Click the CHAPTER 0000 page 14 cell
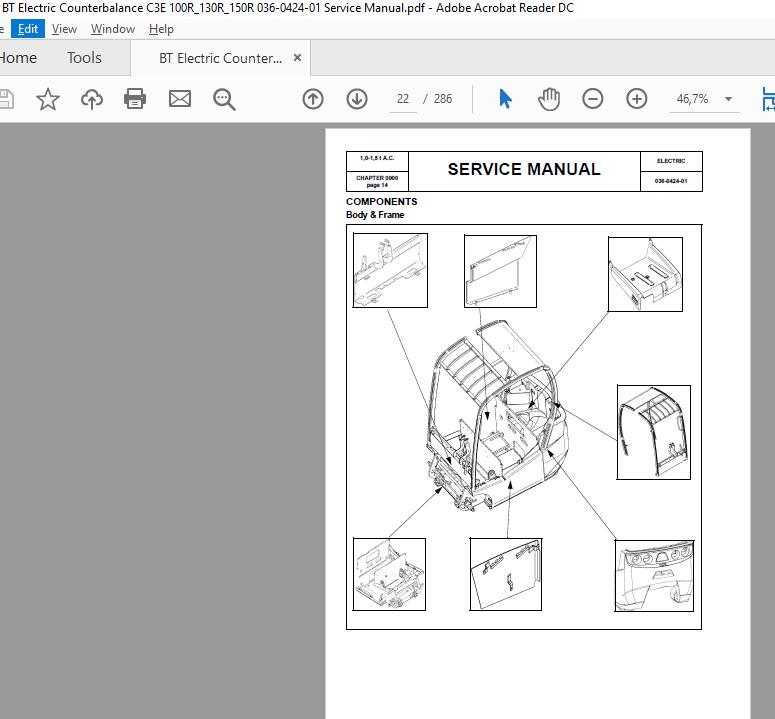This screenshot has width=775, height=719. coord(377,181)
